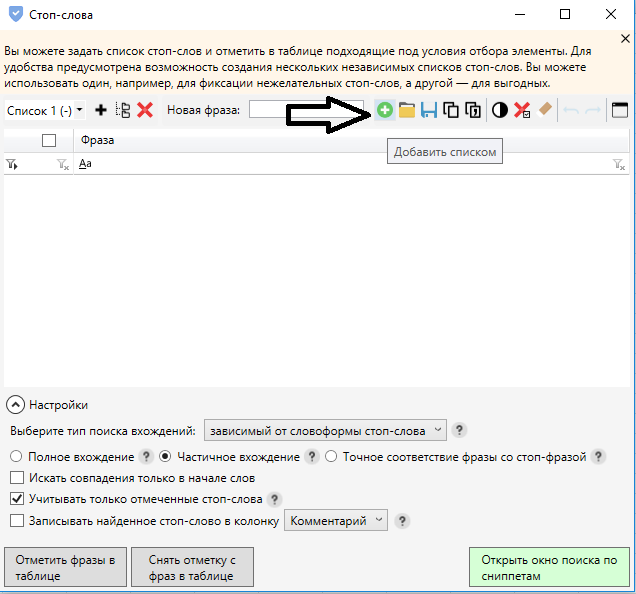Enable Искать совпадения только в начале слов
This screenshot has height=594, width=636.
coord(17,478)
